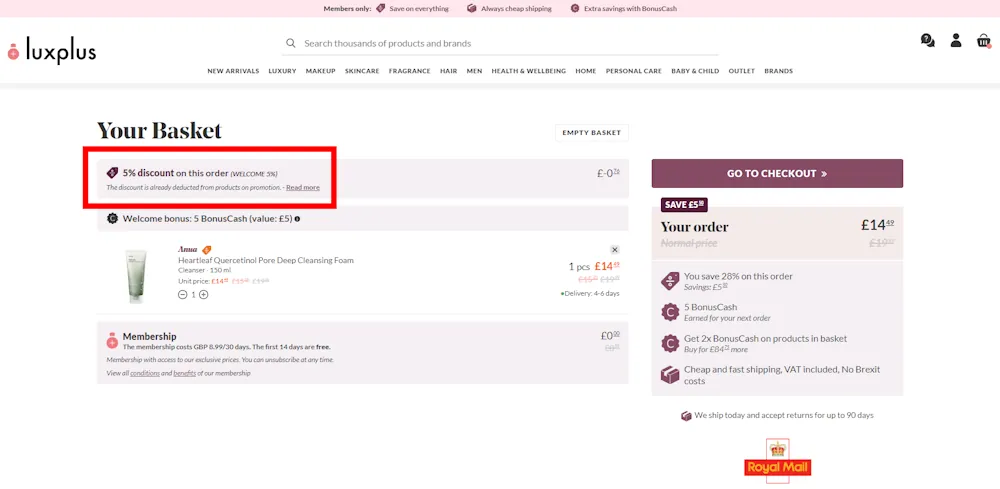
Task: Open the membership conditions link
Action: [145, 374]
